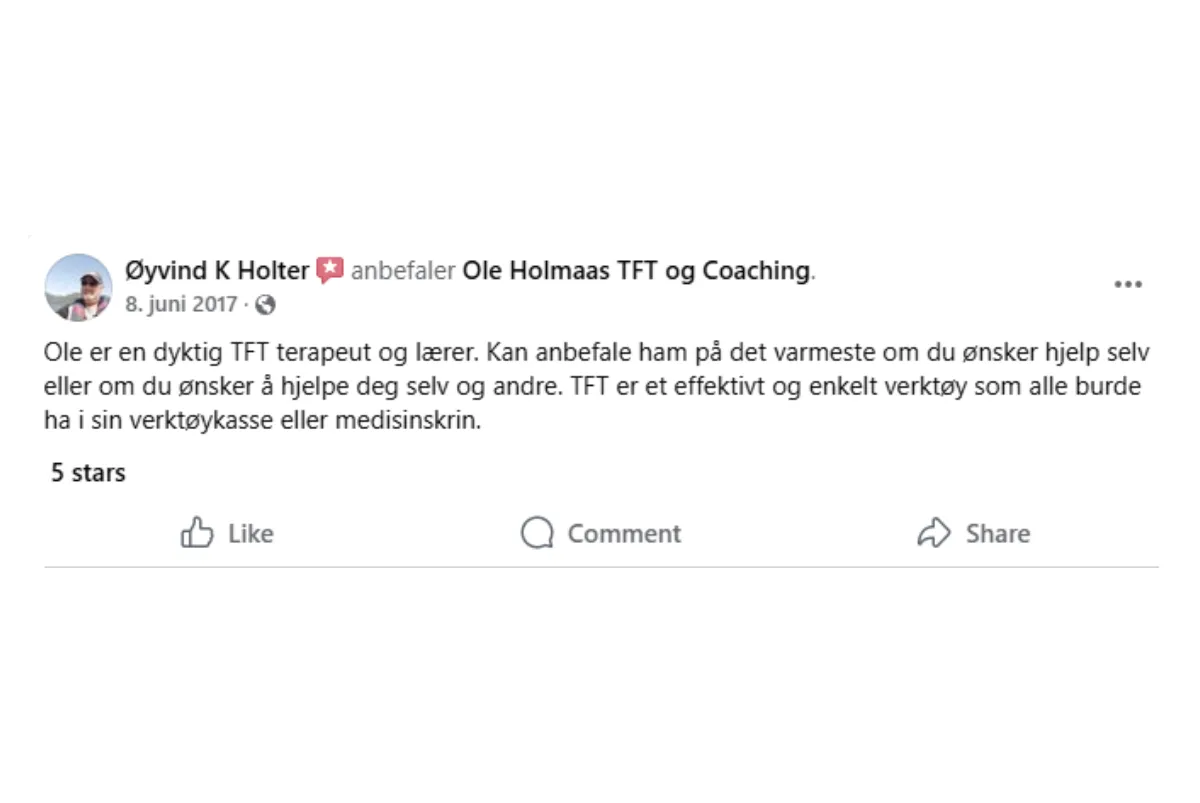Open the Ole Holmaas TFT og Coaching page
Viewport: 1200px width, 803px height.
tap(635, 271)
